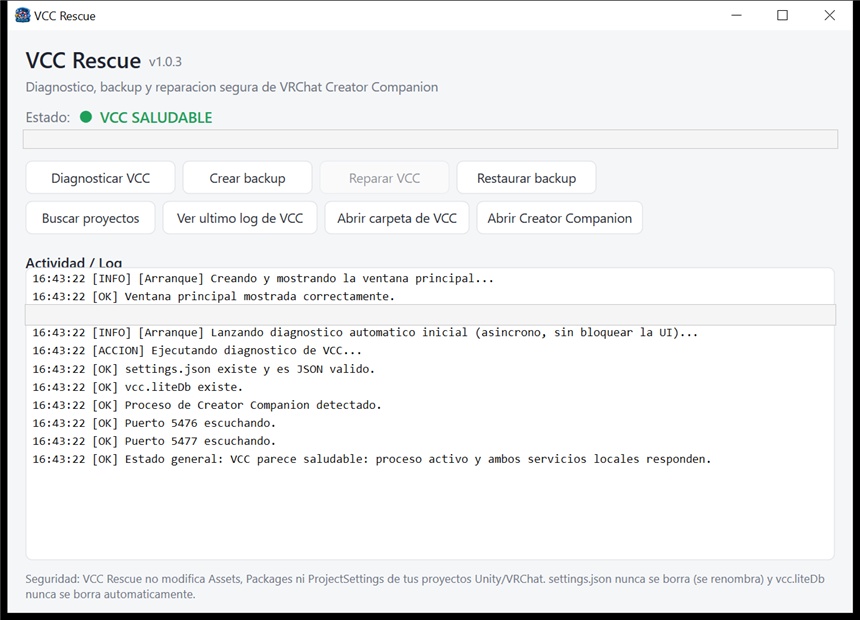Image resolution: width=860 pixels, height=620 pixels.
Task: Select log line 'Puerto 5477 escuchando.'
Action: click(x=154, y=442)
